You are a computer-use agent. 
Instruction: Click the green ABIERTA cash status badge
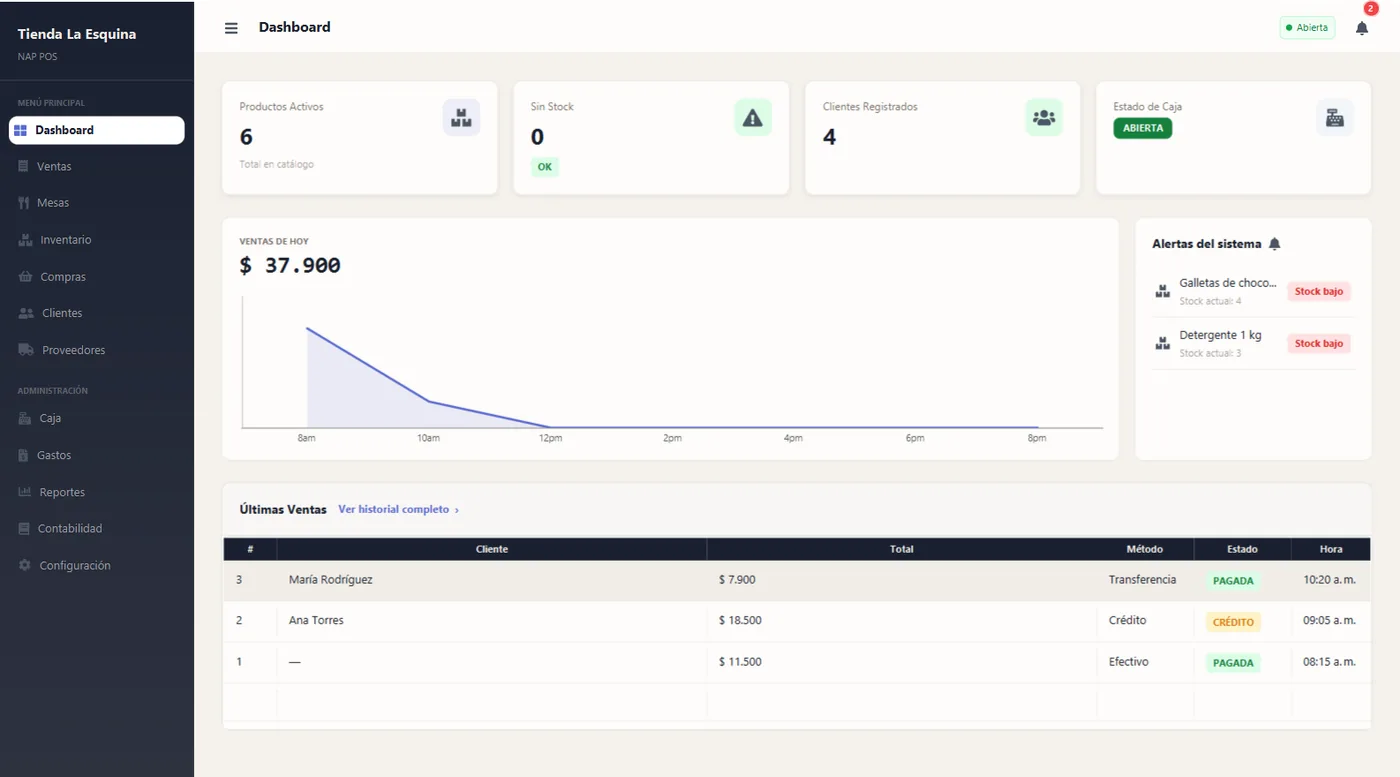[x=1143, y=128]
